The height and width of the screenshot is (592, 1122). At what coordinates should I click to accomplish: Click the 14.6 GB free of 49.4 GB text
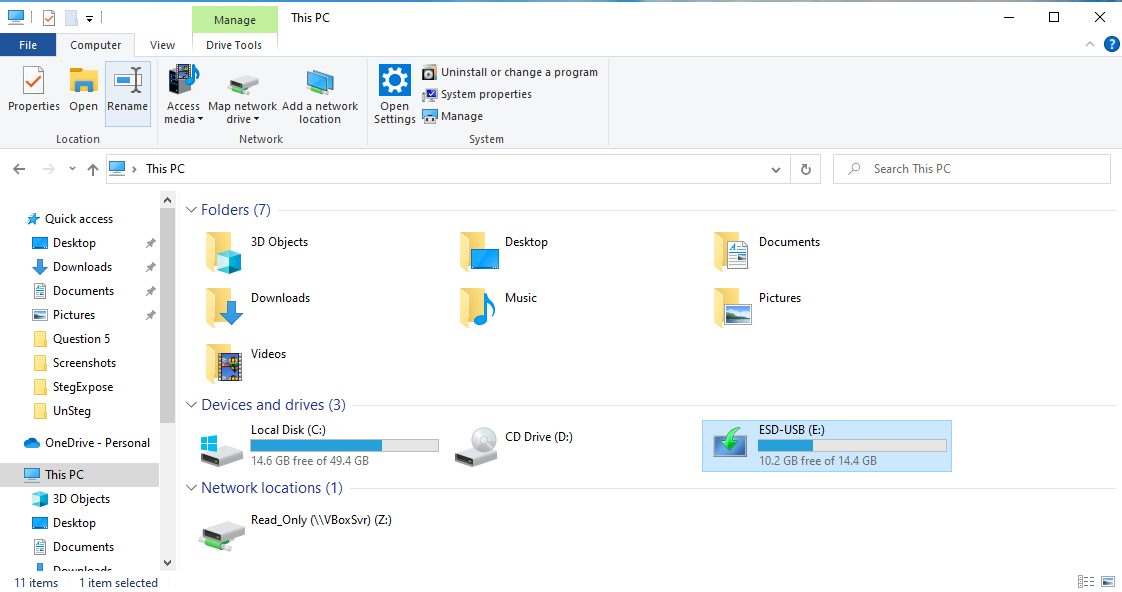(x=310, y=461)
